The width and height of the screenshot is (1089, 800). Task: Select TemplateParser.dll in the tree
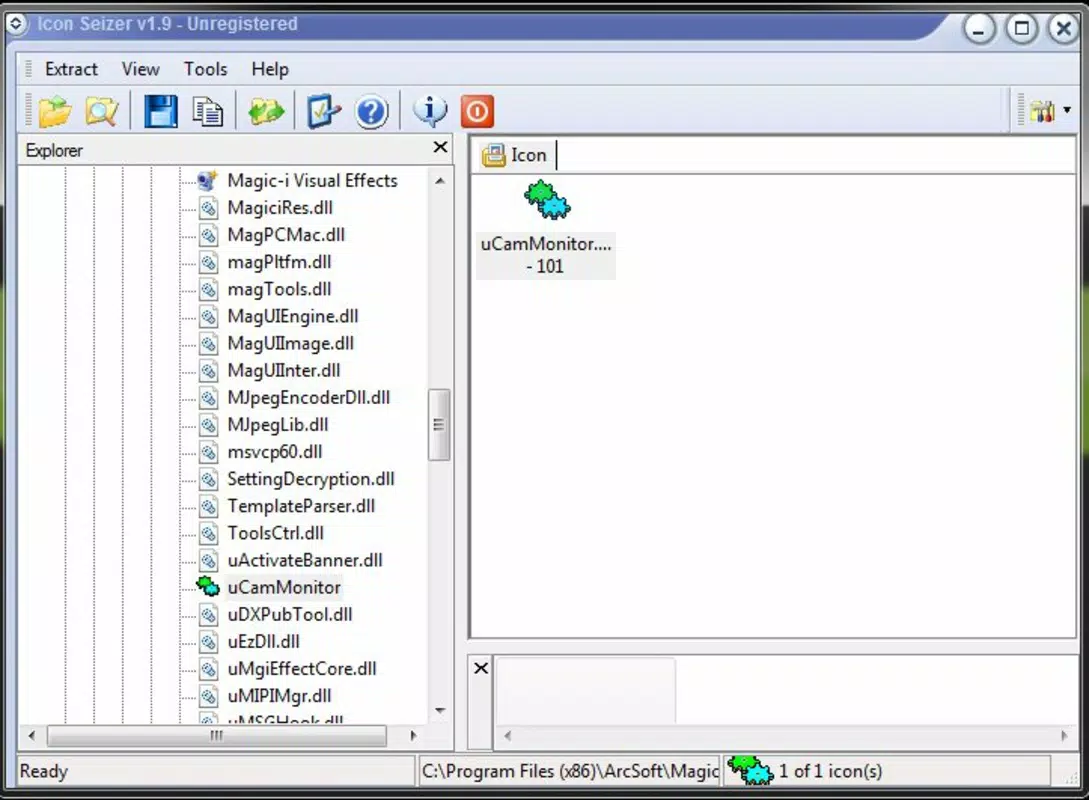pos(301,506)
